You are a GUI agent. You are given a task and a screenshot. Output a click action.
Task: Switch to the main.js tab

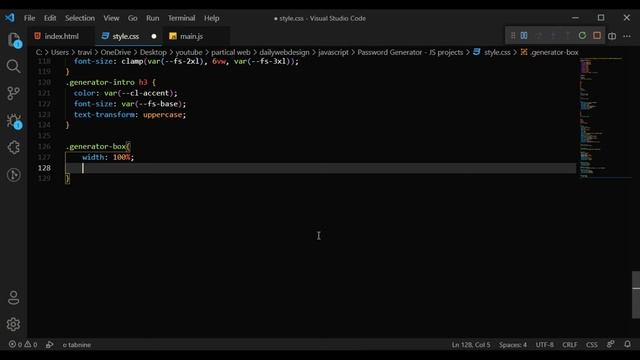tap(196, 36)
